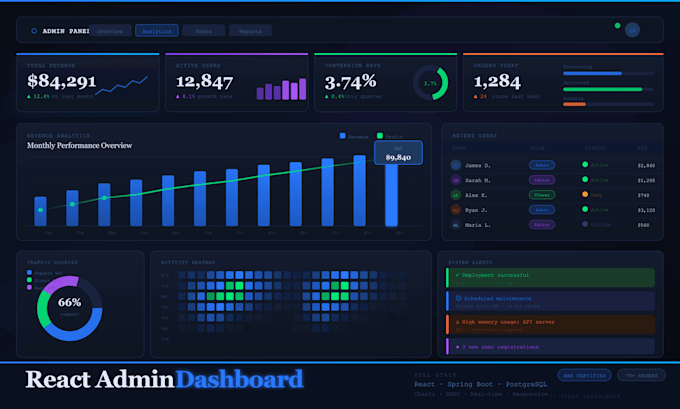Click the green Delivered progress bar
This screenshot has width=680, height=409.
tap(608, 89)
